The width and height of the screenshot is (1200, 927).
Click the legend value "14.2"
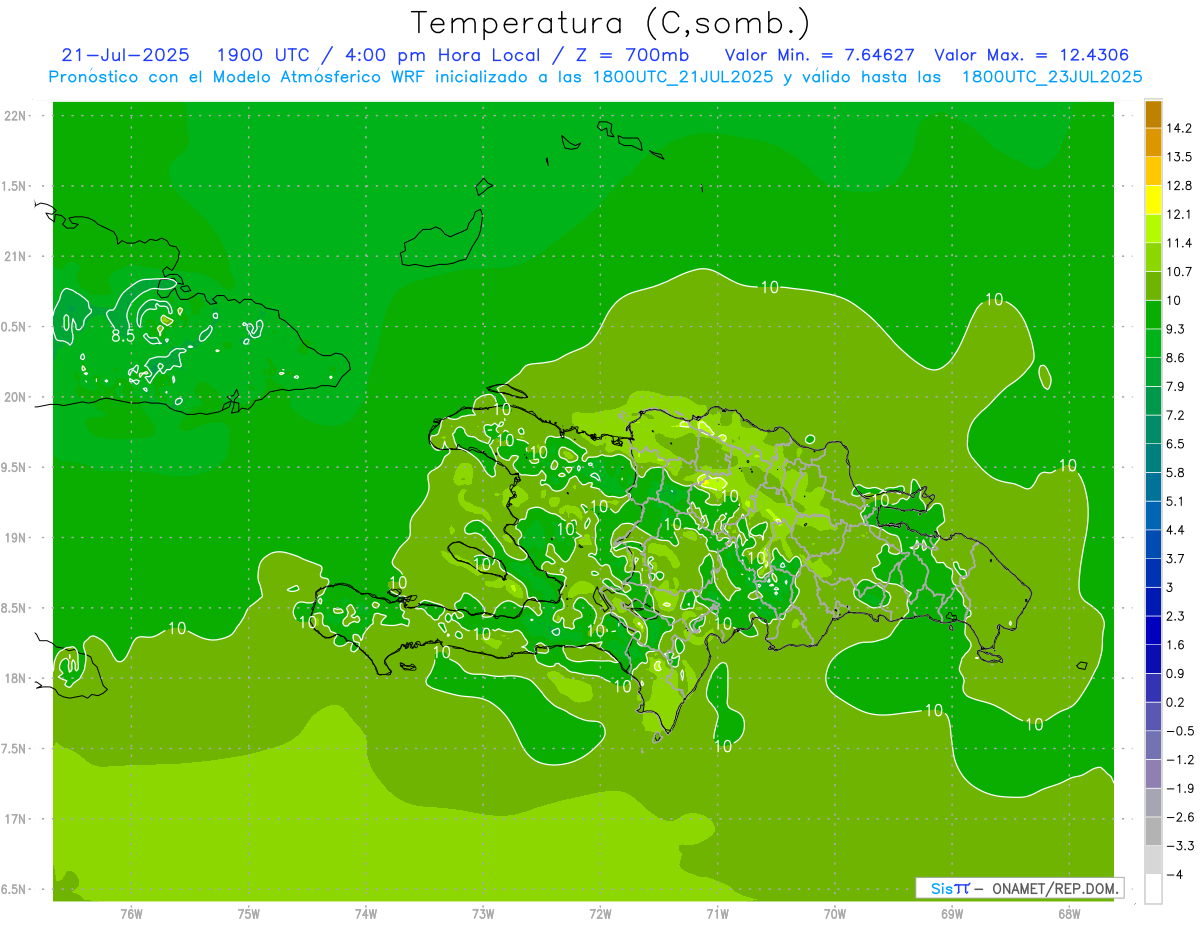click(1181, 128)
